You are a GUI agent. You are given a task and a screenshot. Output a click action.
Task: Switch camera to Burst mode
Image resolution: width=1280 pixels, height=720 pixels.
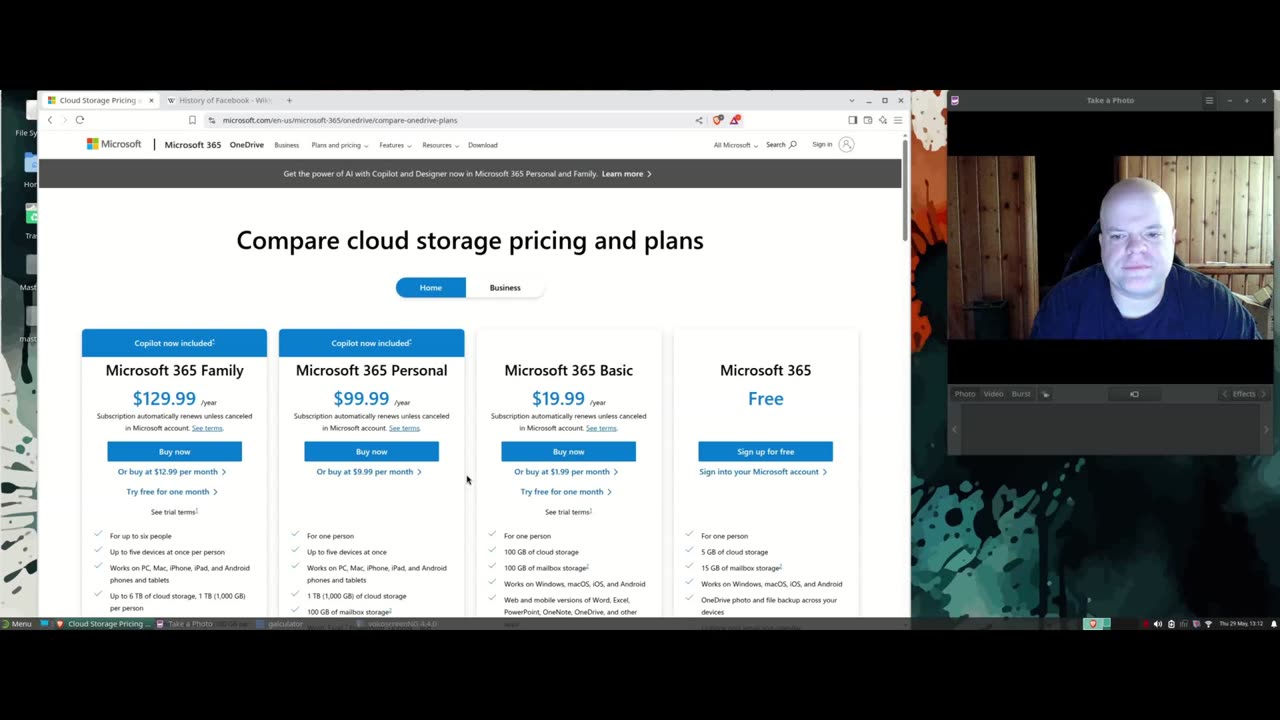pyautogui.click(x=1021, y=394)
